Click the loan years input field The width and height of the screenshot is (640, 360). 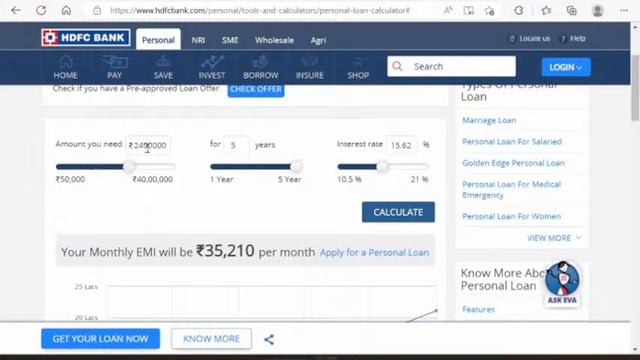point(236,145)
